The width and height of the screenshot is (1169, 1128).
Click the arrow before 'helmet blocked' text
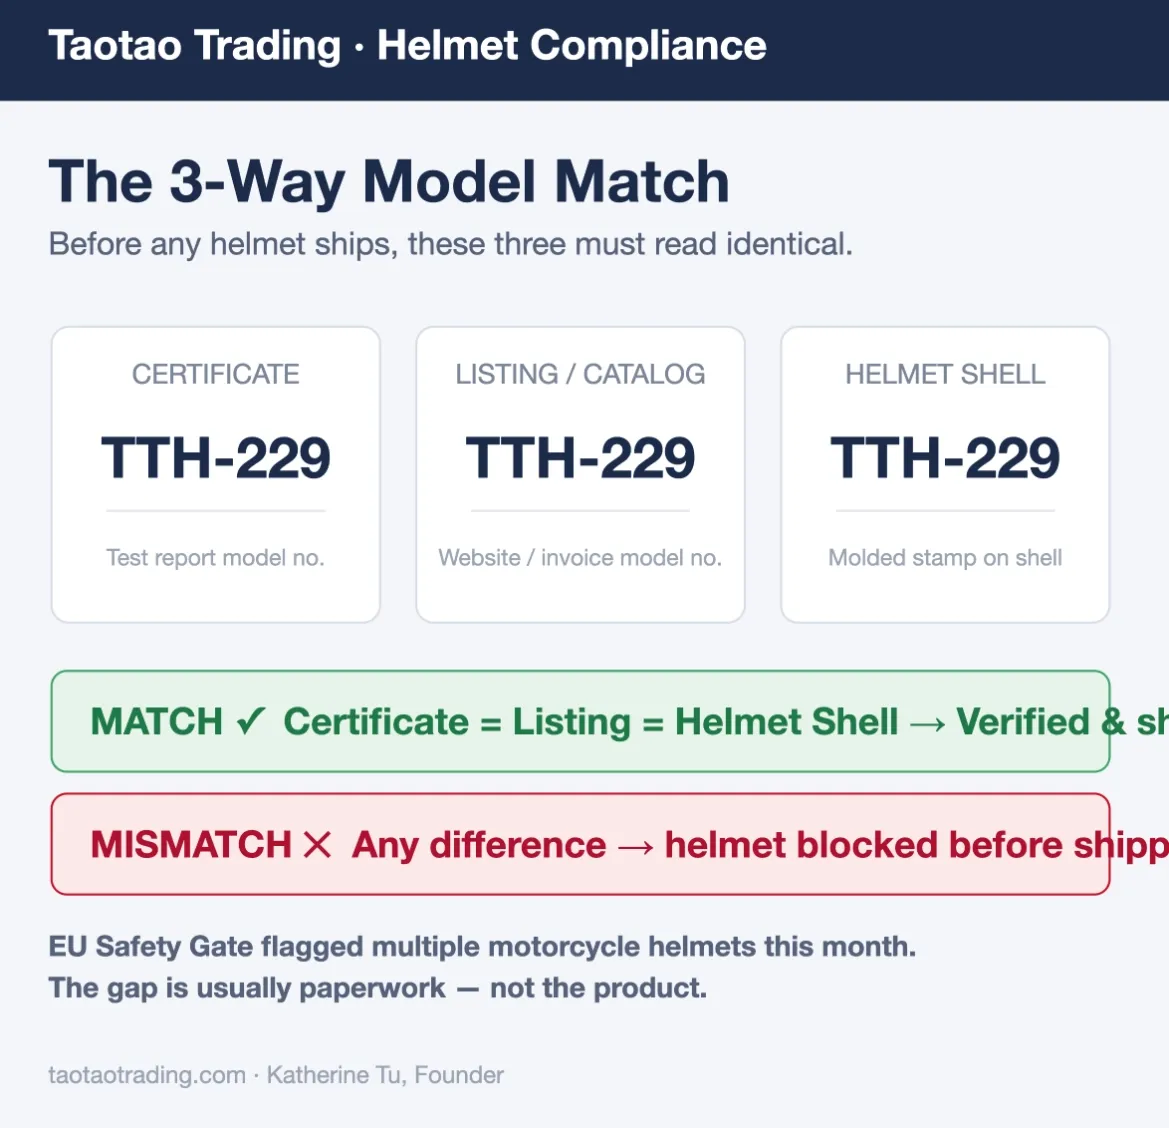tap(635, 847)
